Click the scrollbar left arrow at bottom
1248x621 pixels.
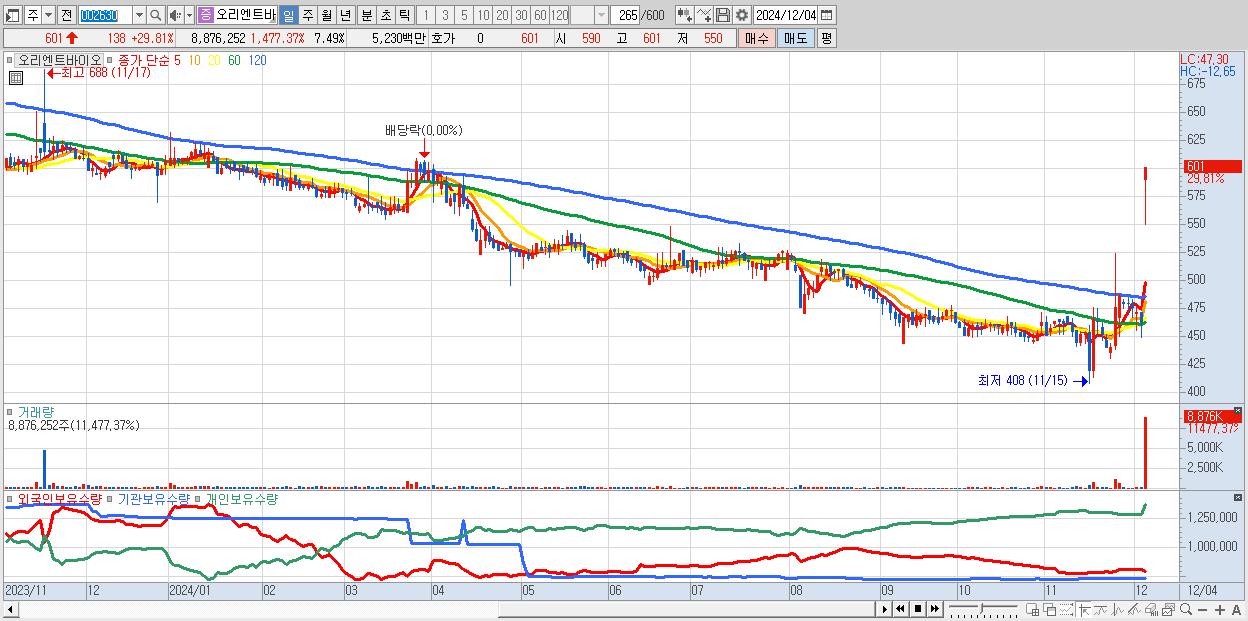pyautogui.click(x=11, y=609)
